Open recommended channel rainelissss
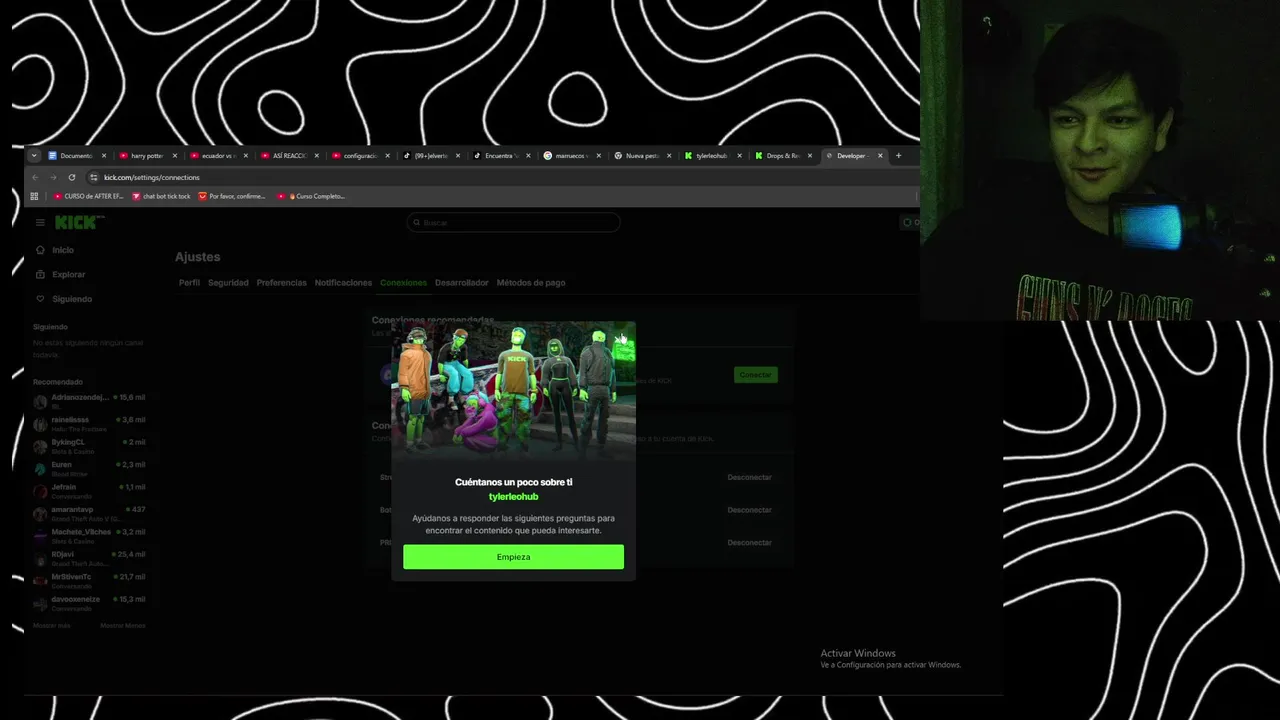The width and height of the screenshot is (1280, 720). (89, 424)
